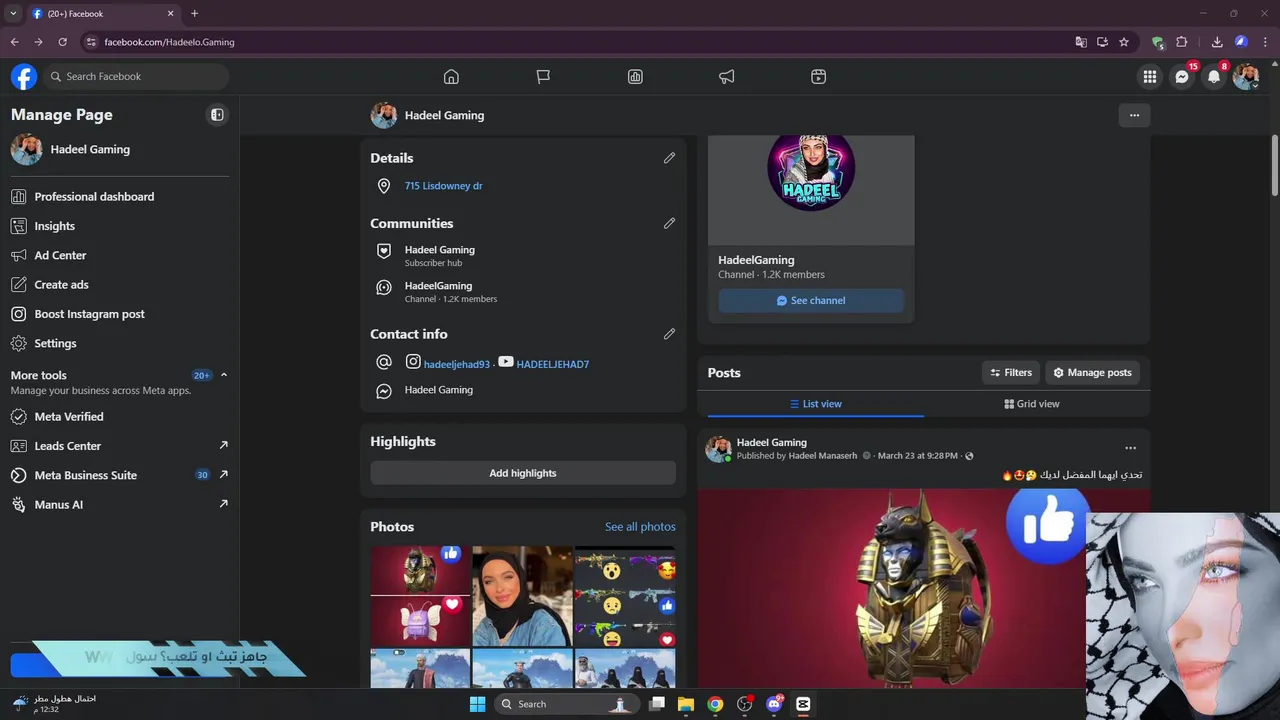Open the Facebook menu grid icon
The height and width of the screenshot is (720, 1280).
(1150, 77)
